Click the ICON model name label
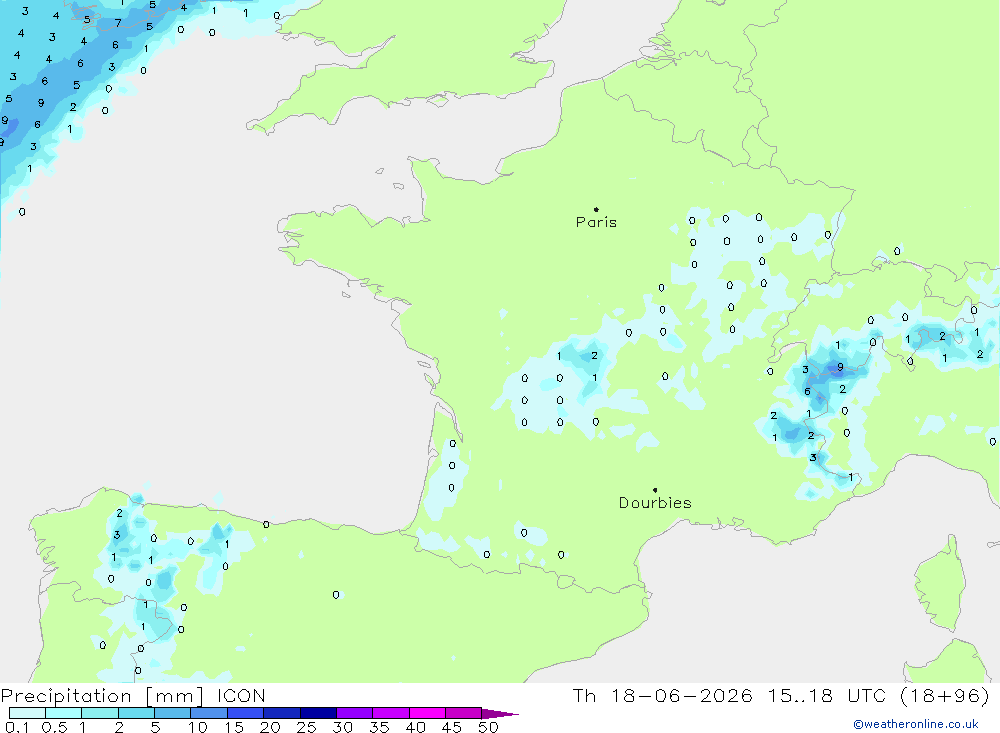Screen dimensions: 1000x733 (241, 695)
